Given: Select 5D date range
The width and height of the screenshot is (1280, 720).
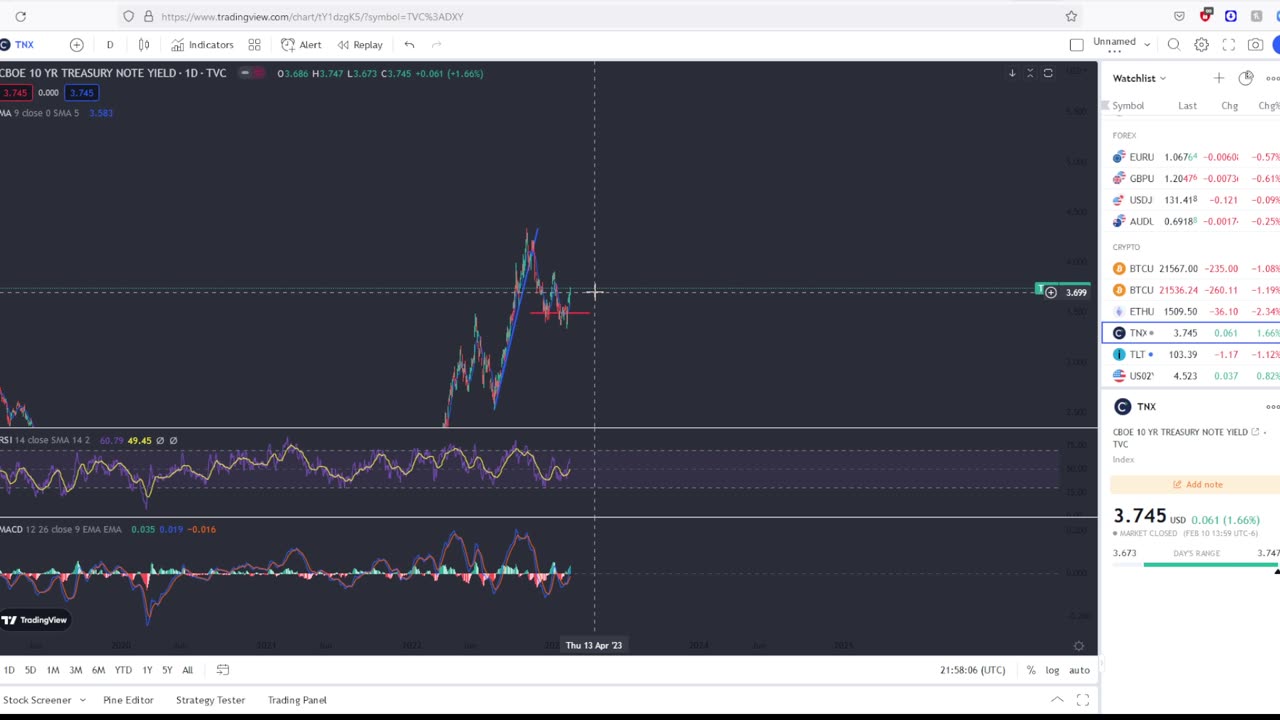Looking at the screenshot, I should pyautogui.click(x=30, y=670).
